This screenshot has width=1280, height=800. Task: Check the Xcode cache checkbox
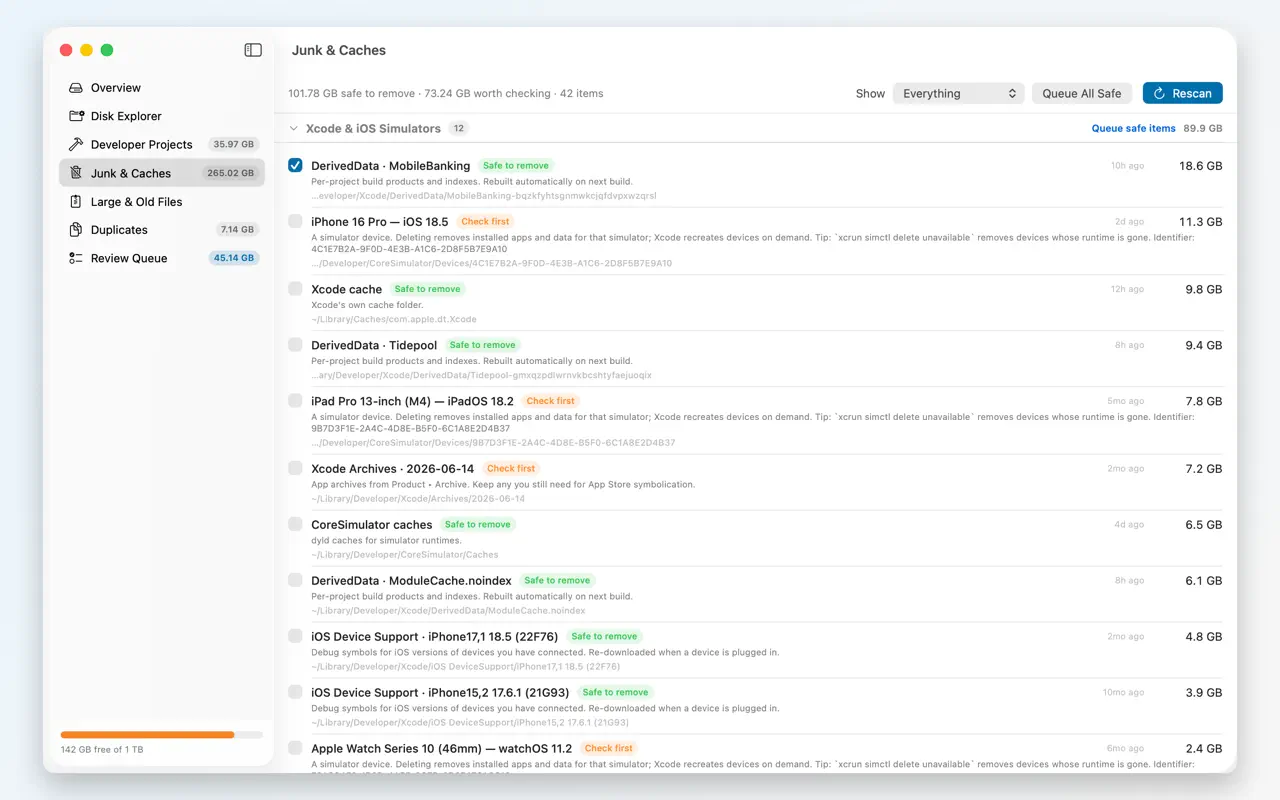[x=295, y=288]
